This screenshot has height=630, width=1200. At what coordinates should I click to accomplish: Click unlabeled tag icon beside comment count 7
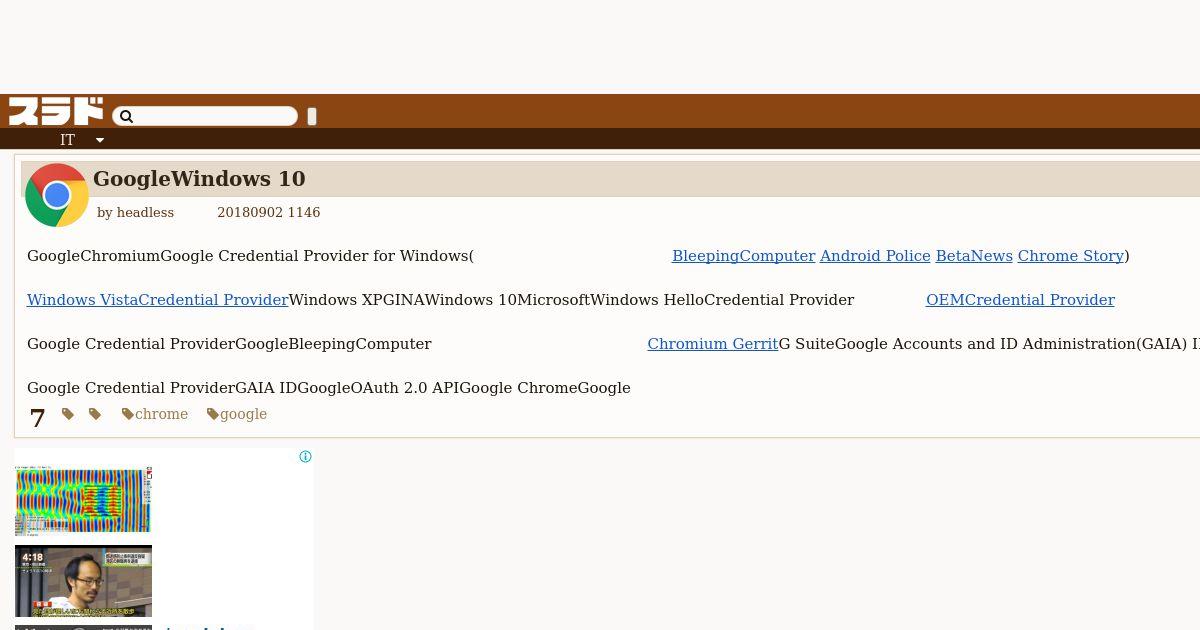(x=68, y=414)
